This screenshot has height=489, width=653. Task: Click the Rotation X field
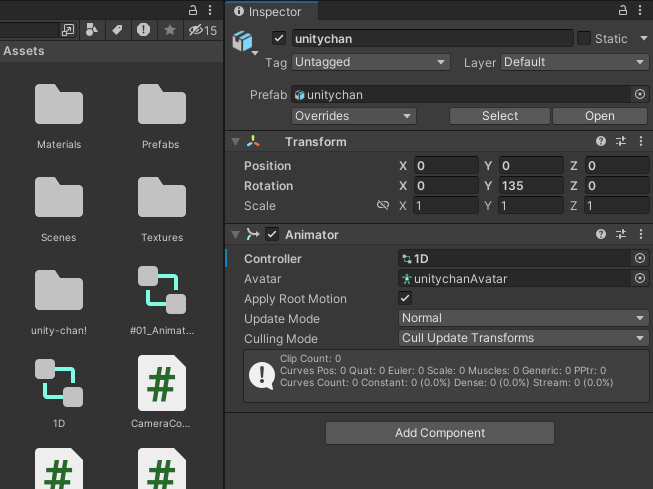pos(446,186)
